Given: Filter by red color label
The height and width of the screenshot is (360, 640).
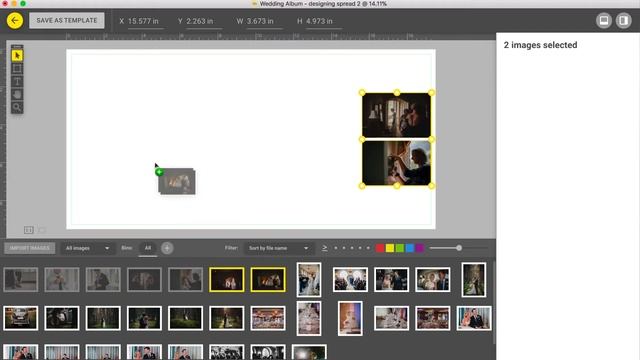Looking at the screenshot, I should click(x=380, y=248).
